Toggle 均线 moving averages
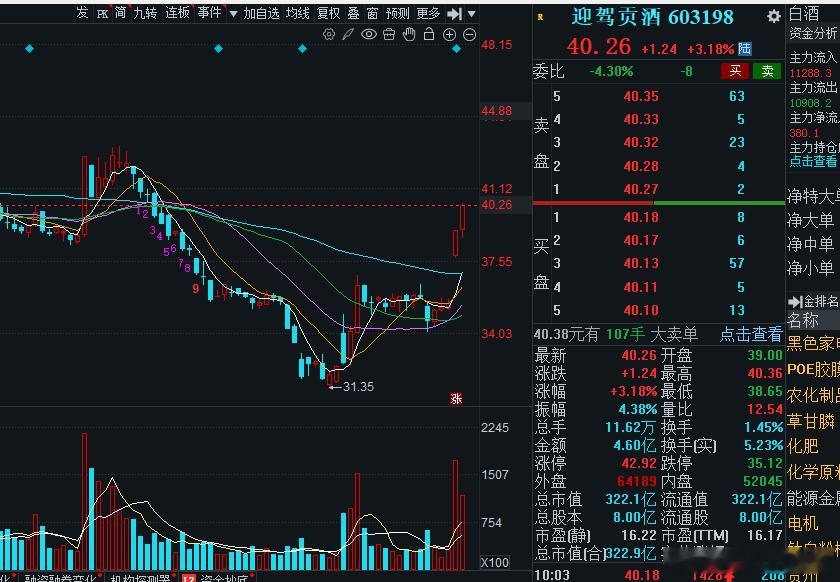 [298, 13]
